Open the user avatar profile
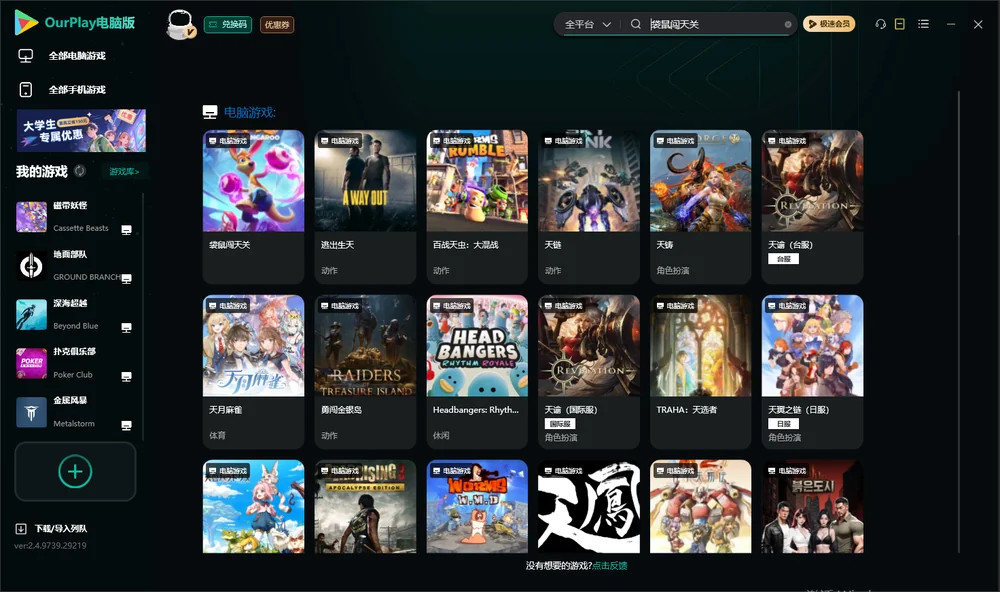 [180, 25]
